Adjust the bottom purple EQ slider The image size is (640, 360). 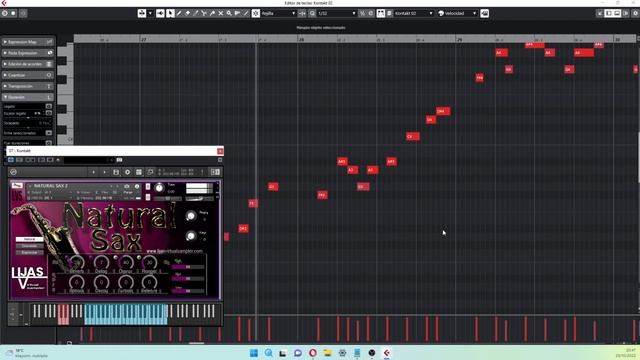(x=188, y=291)
